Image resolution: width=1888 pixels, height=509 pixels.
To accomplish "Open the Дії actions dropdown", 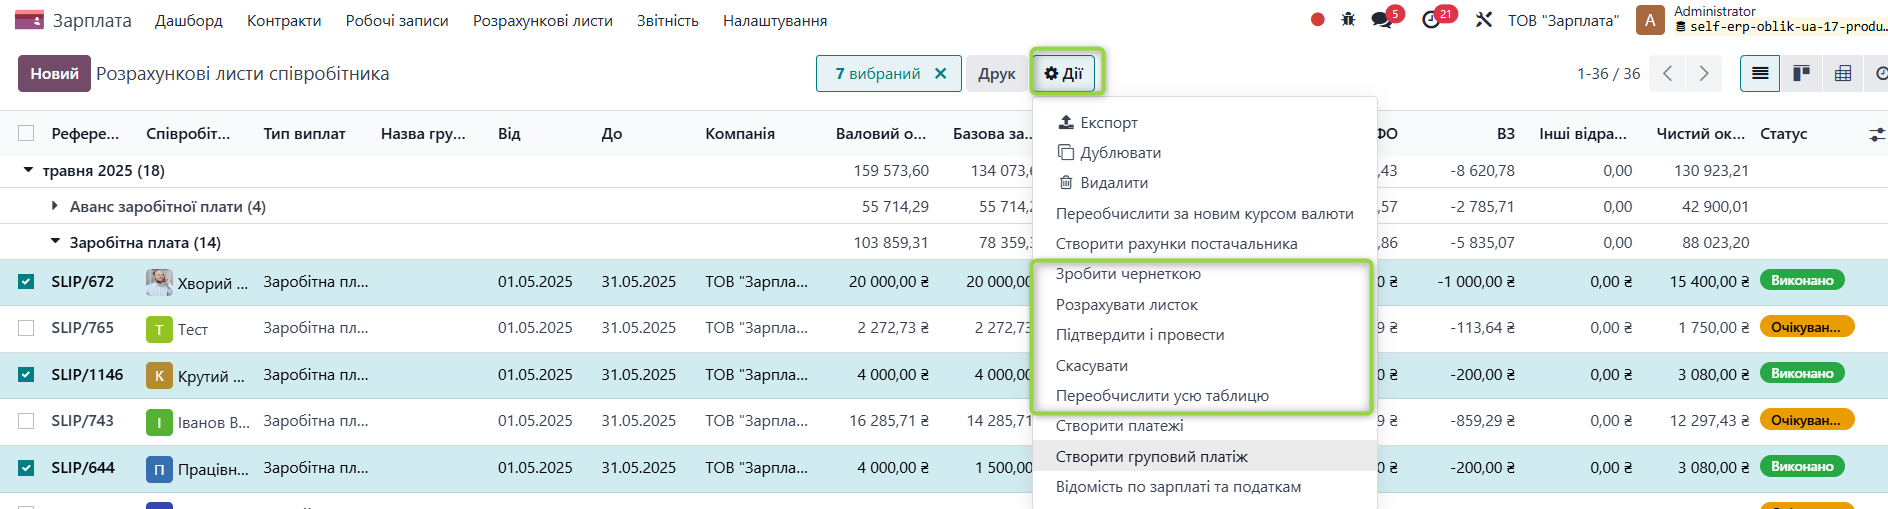I will point(1063,73).
